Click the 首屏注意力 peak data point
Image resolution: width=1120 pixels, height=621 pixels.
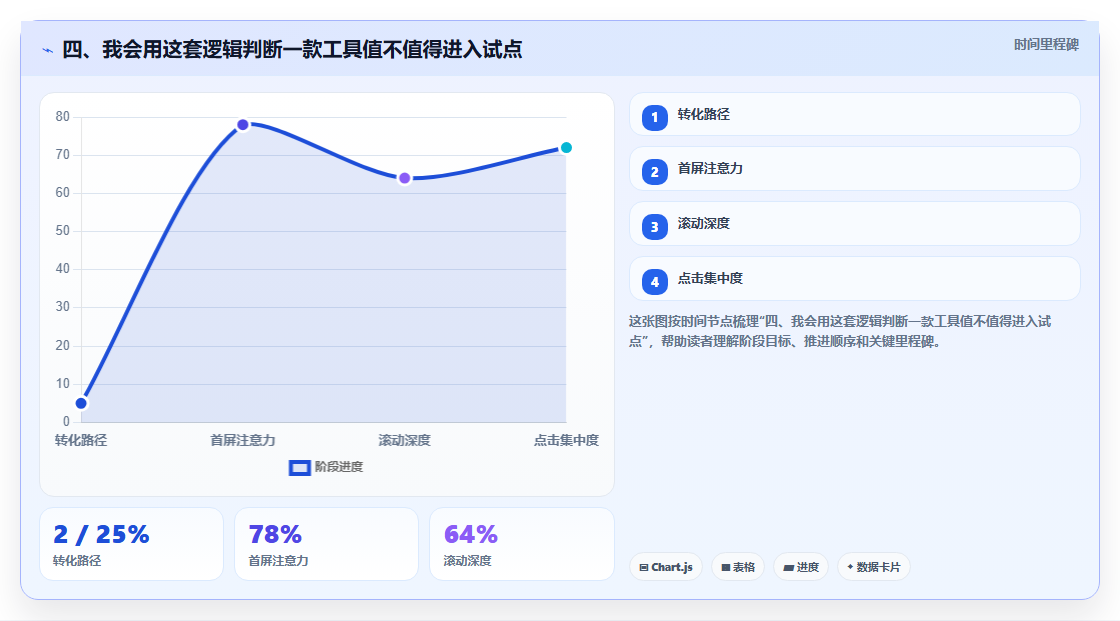coord(243,125)
